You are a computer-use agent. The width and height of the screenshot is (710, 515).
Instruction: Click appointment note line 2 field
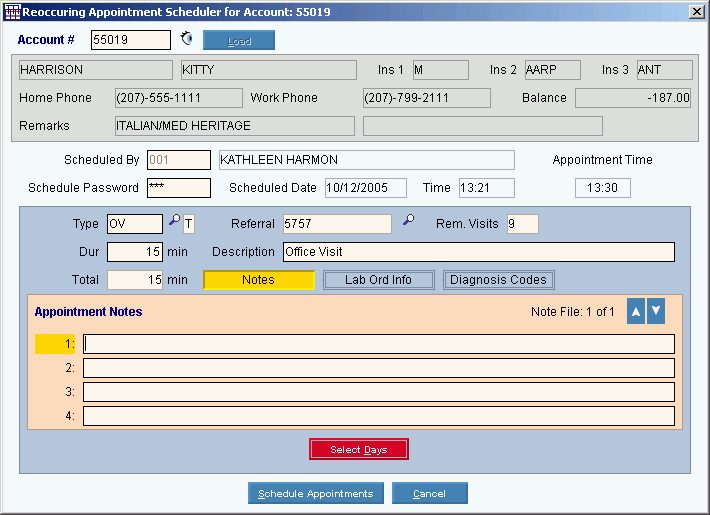[x=379, y=368]
